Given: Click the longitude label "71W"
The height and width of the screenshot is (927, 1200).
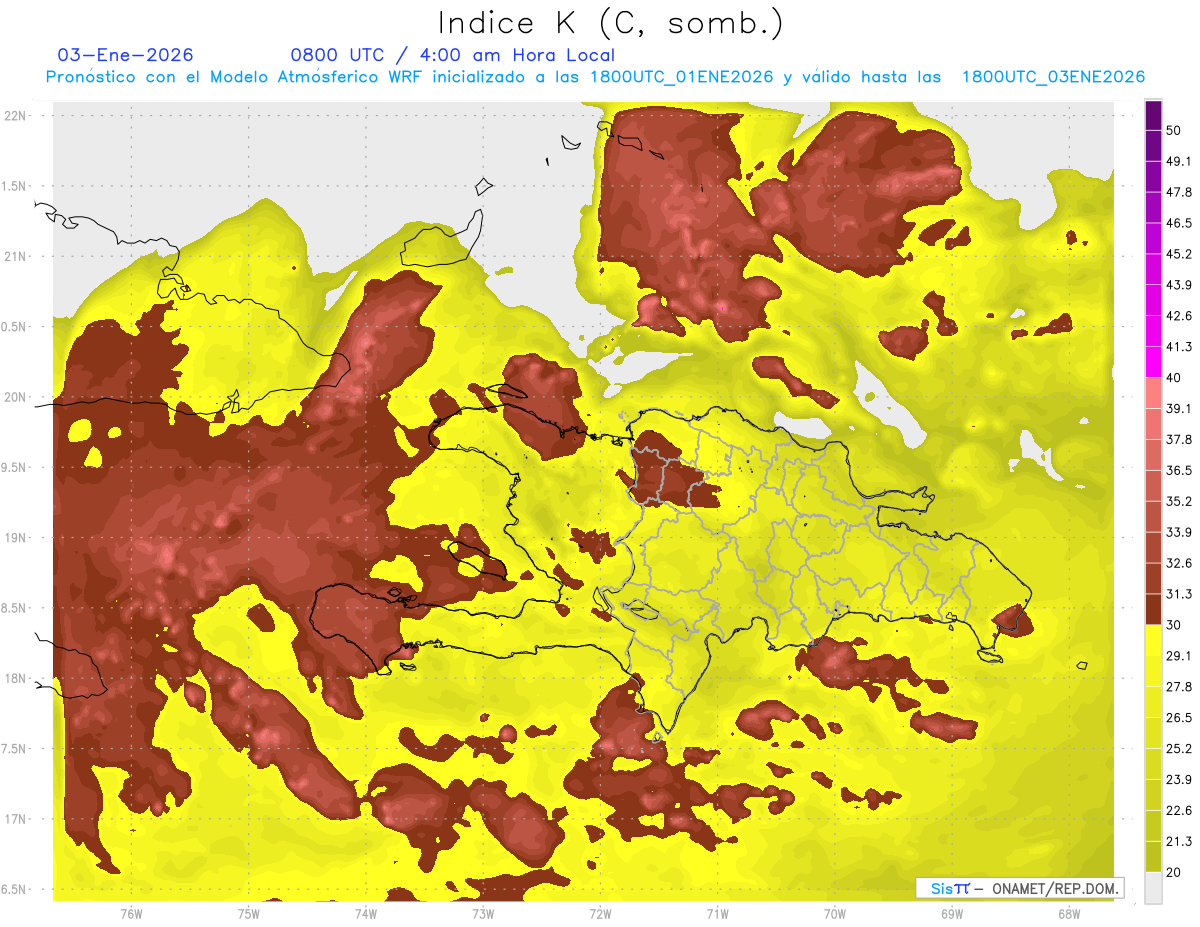Looking at the screenshot, I should click(x=717, y=914).
